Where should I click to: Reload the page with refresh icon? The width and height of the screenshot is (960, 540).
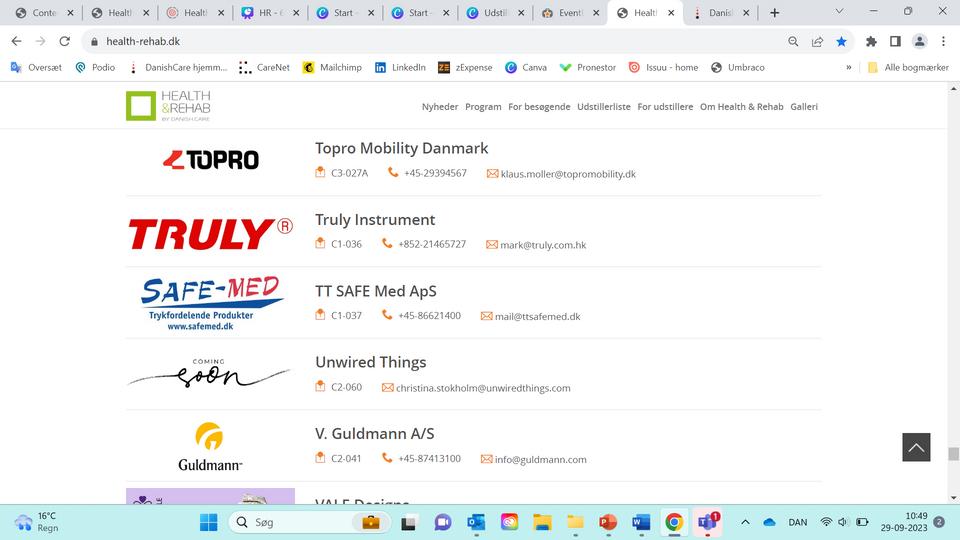pos(64,41)
